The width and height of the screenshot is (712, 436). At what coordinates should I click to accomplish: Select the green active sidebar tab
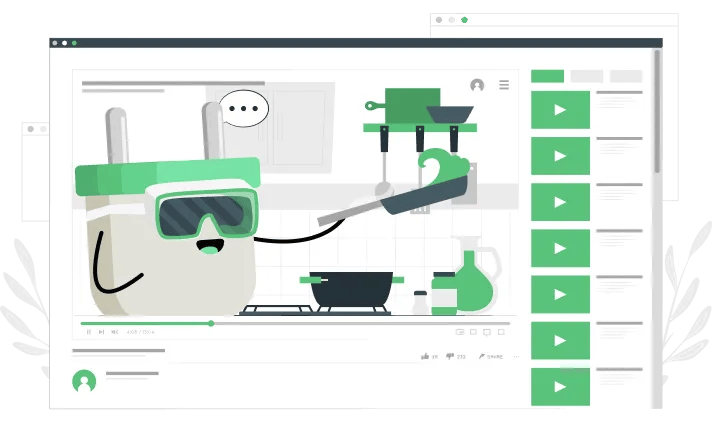547,76
